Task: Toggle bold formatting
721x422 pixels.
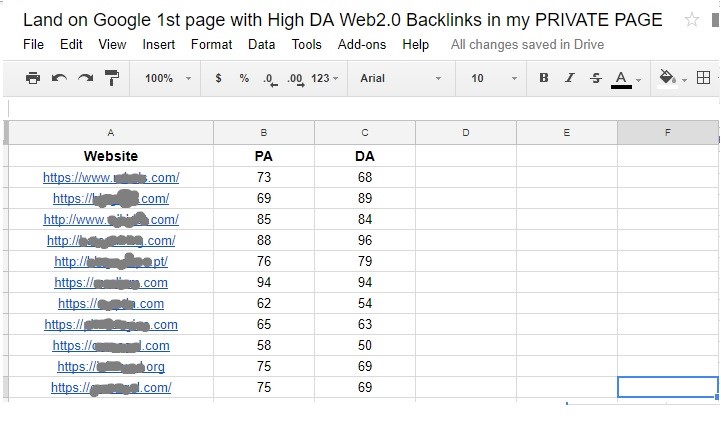Action: click(x=544, y=78)
